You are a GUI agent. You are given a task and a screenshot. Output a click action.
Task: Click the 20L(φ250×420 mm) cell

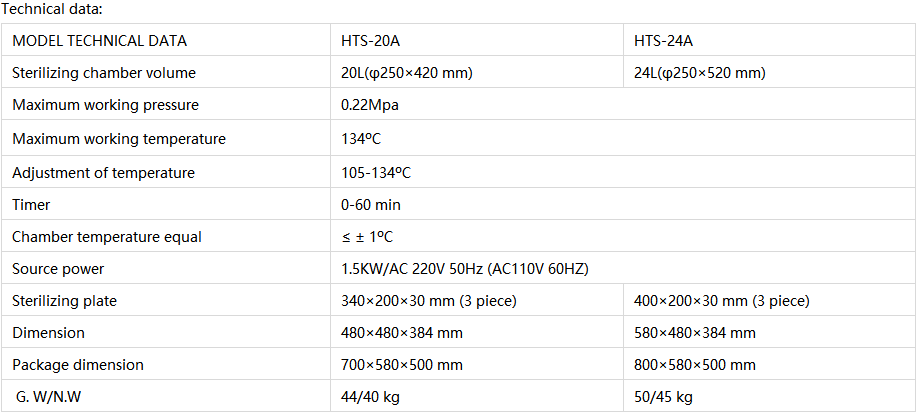tap(406, 73)
